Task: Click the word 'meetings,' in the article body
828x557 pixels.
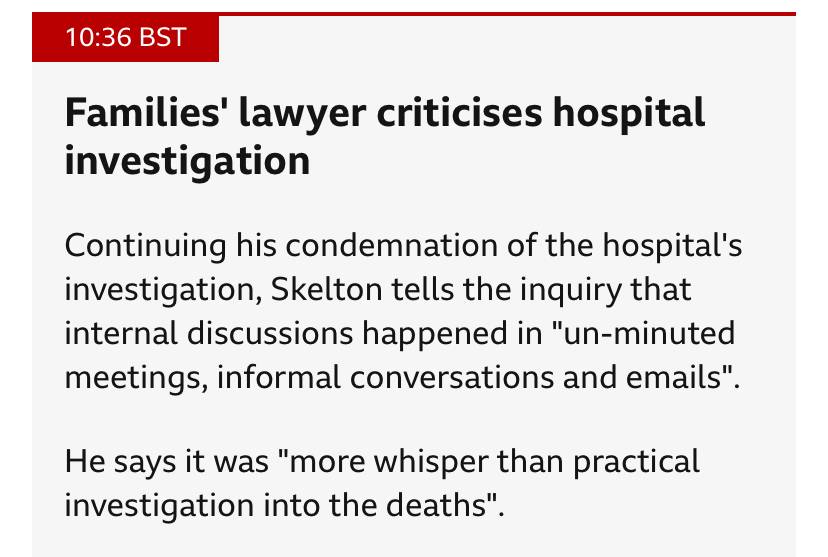Action: 136,377
